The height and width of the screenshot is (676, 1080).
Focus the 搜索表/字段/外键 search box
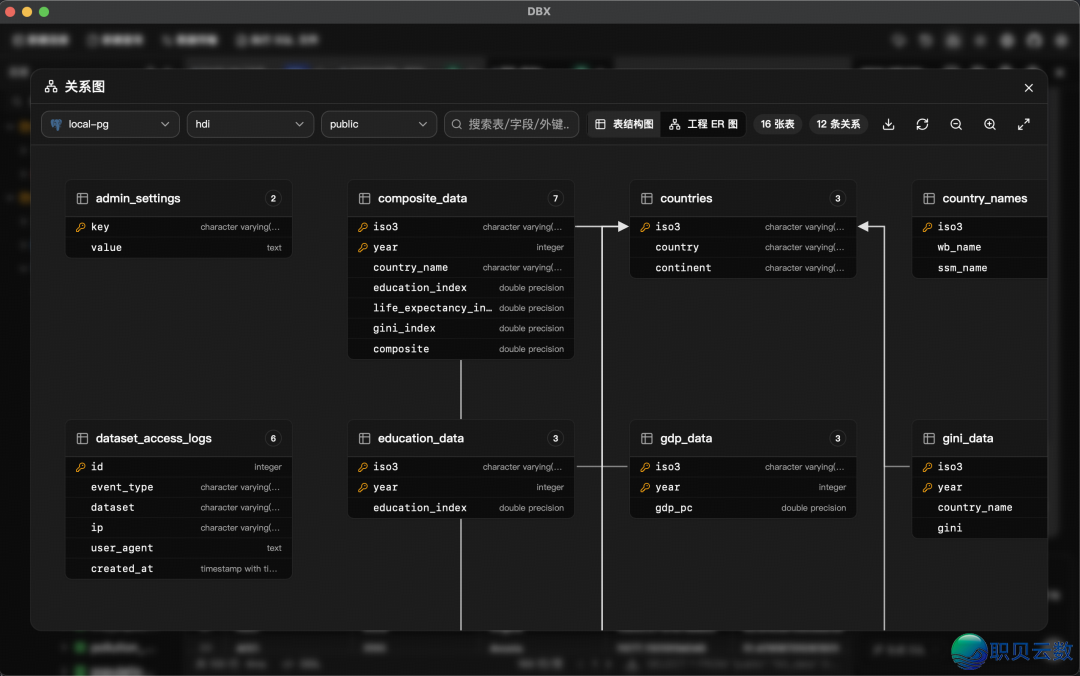pyautogui.click(x=511, y=124)
